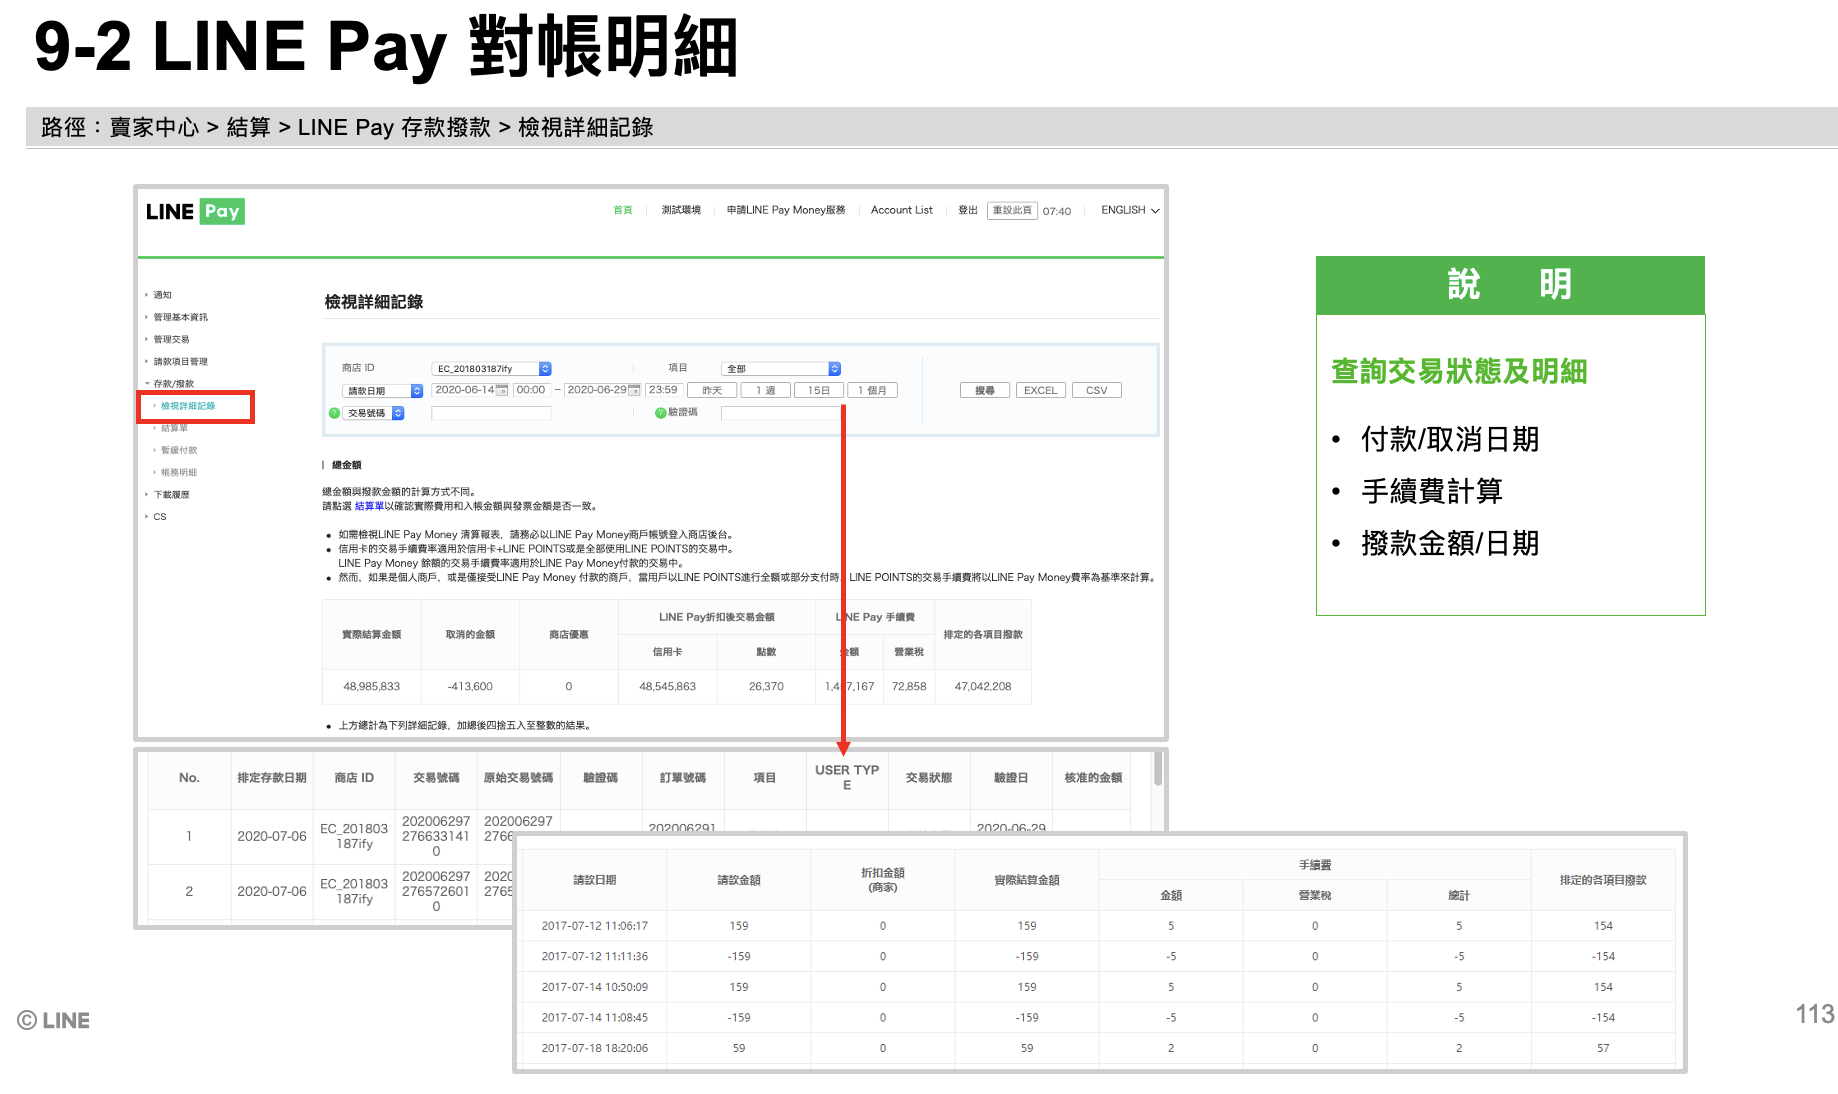Set date range with the 15日 button
Image resolution: width=1838 pixels, height=1094 pixels.
pos(819,391)
